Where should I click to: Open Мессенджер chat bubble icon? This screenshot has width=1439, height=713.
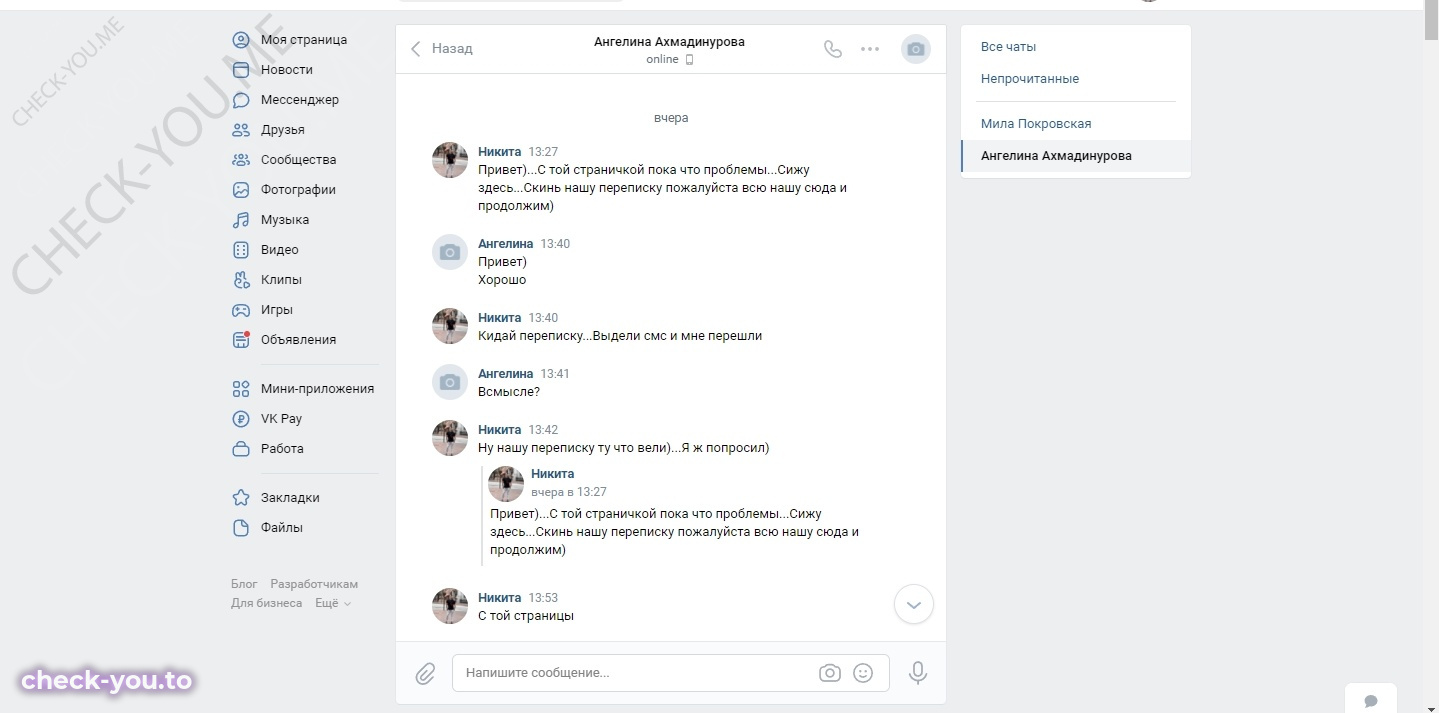coord(241,100)
